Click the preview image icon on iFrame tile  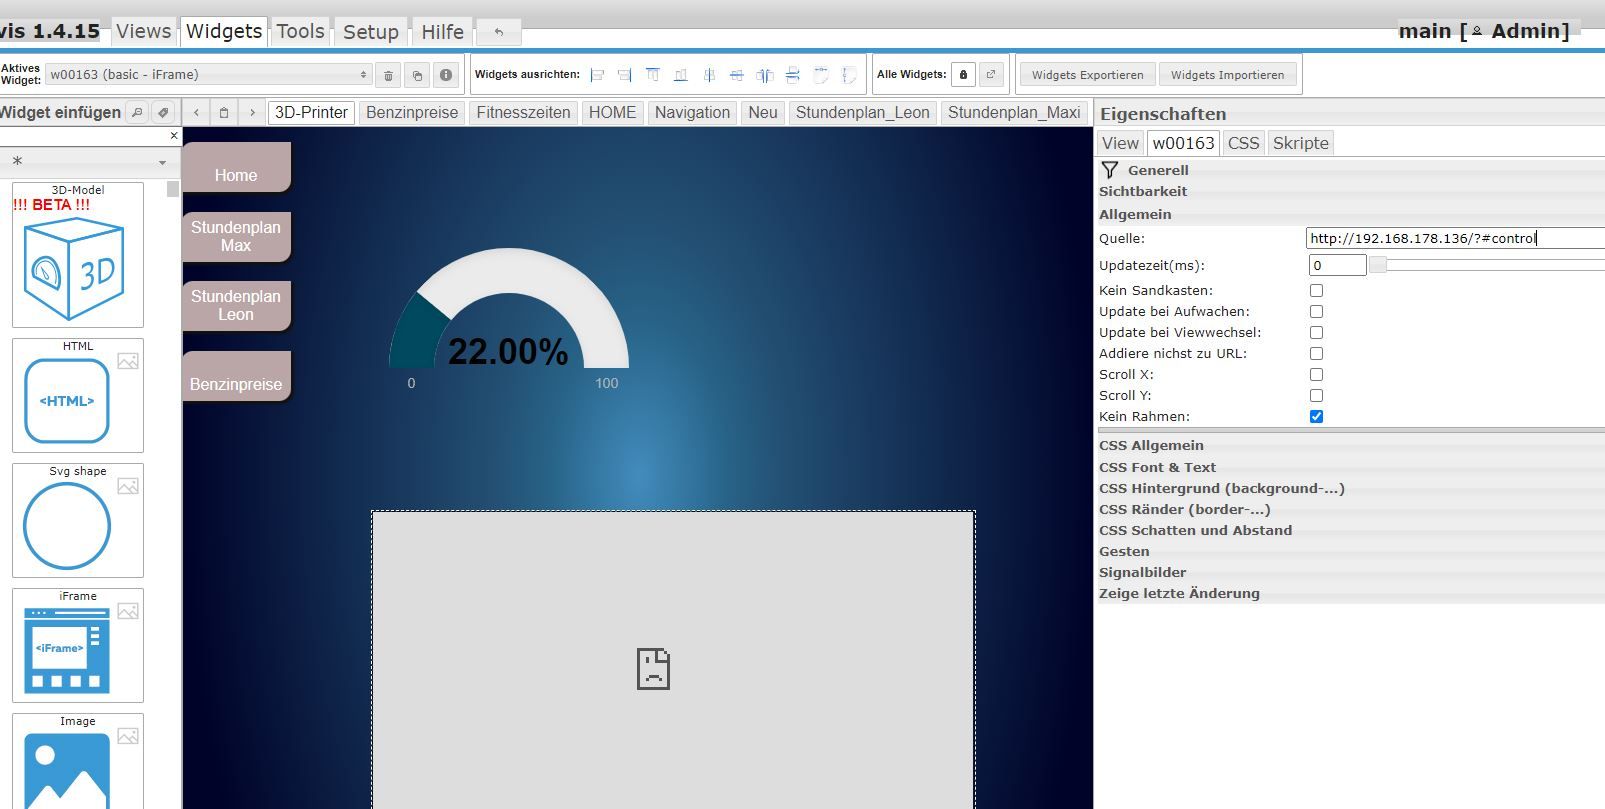point(128,611)
